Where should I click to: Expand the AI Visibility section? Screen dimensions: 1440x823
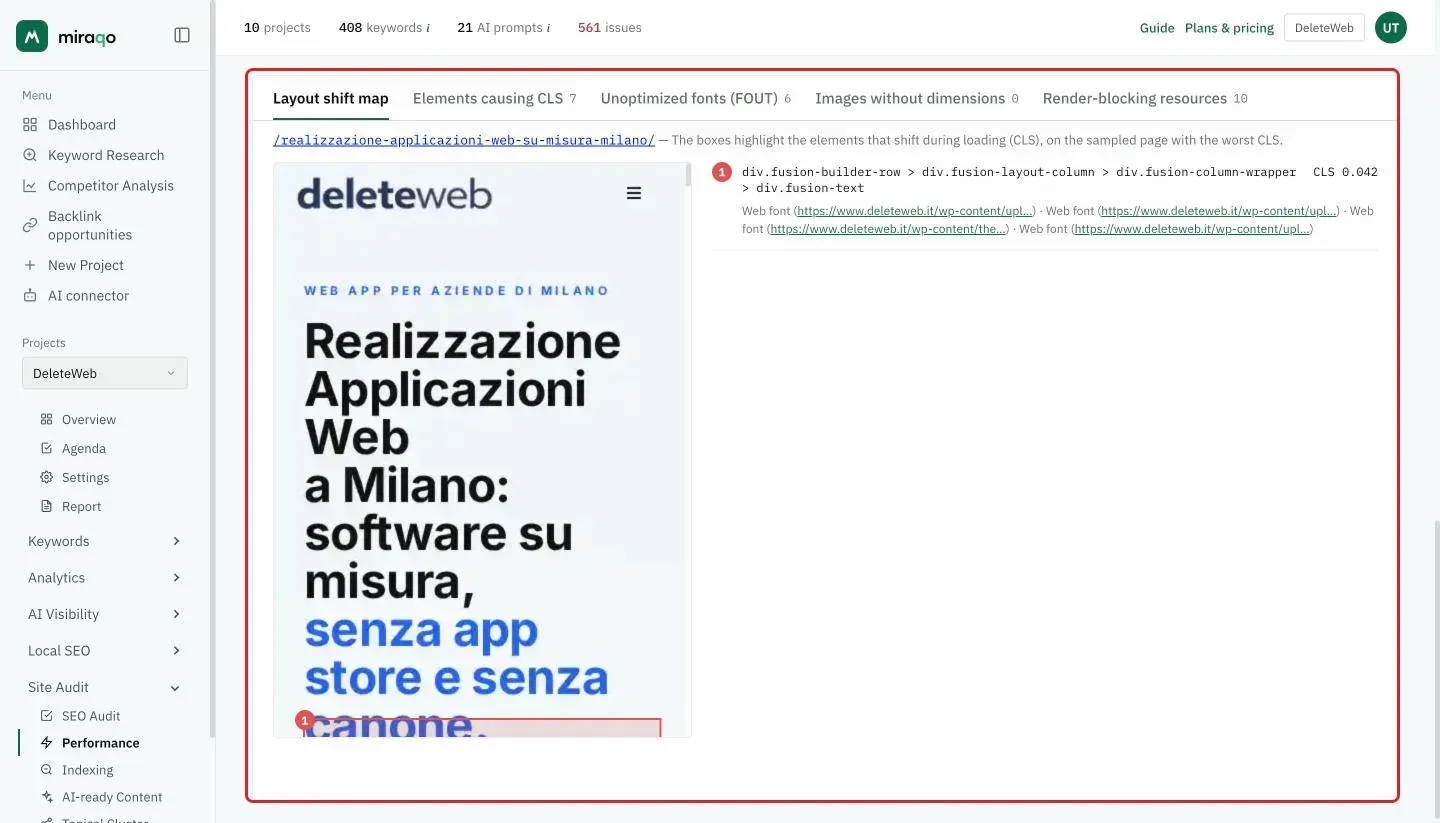105,614
